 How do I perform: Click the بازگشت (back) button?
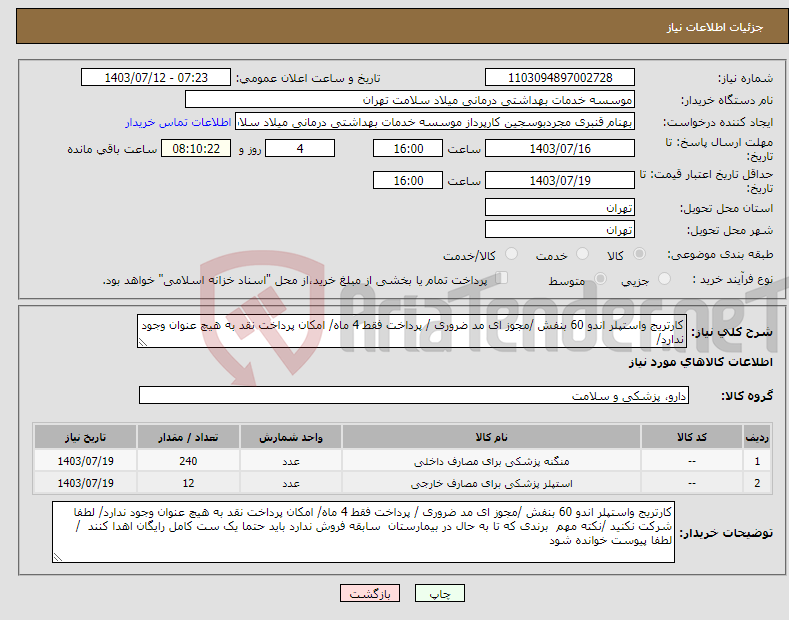click(370, 593)
